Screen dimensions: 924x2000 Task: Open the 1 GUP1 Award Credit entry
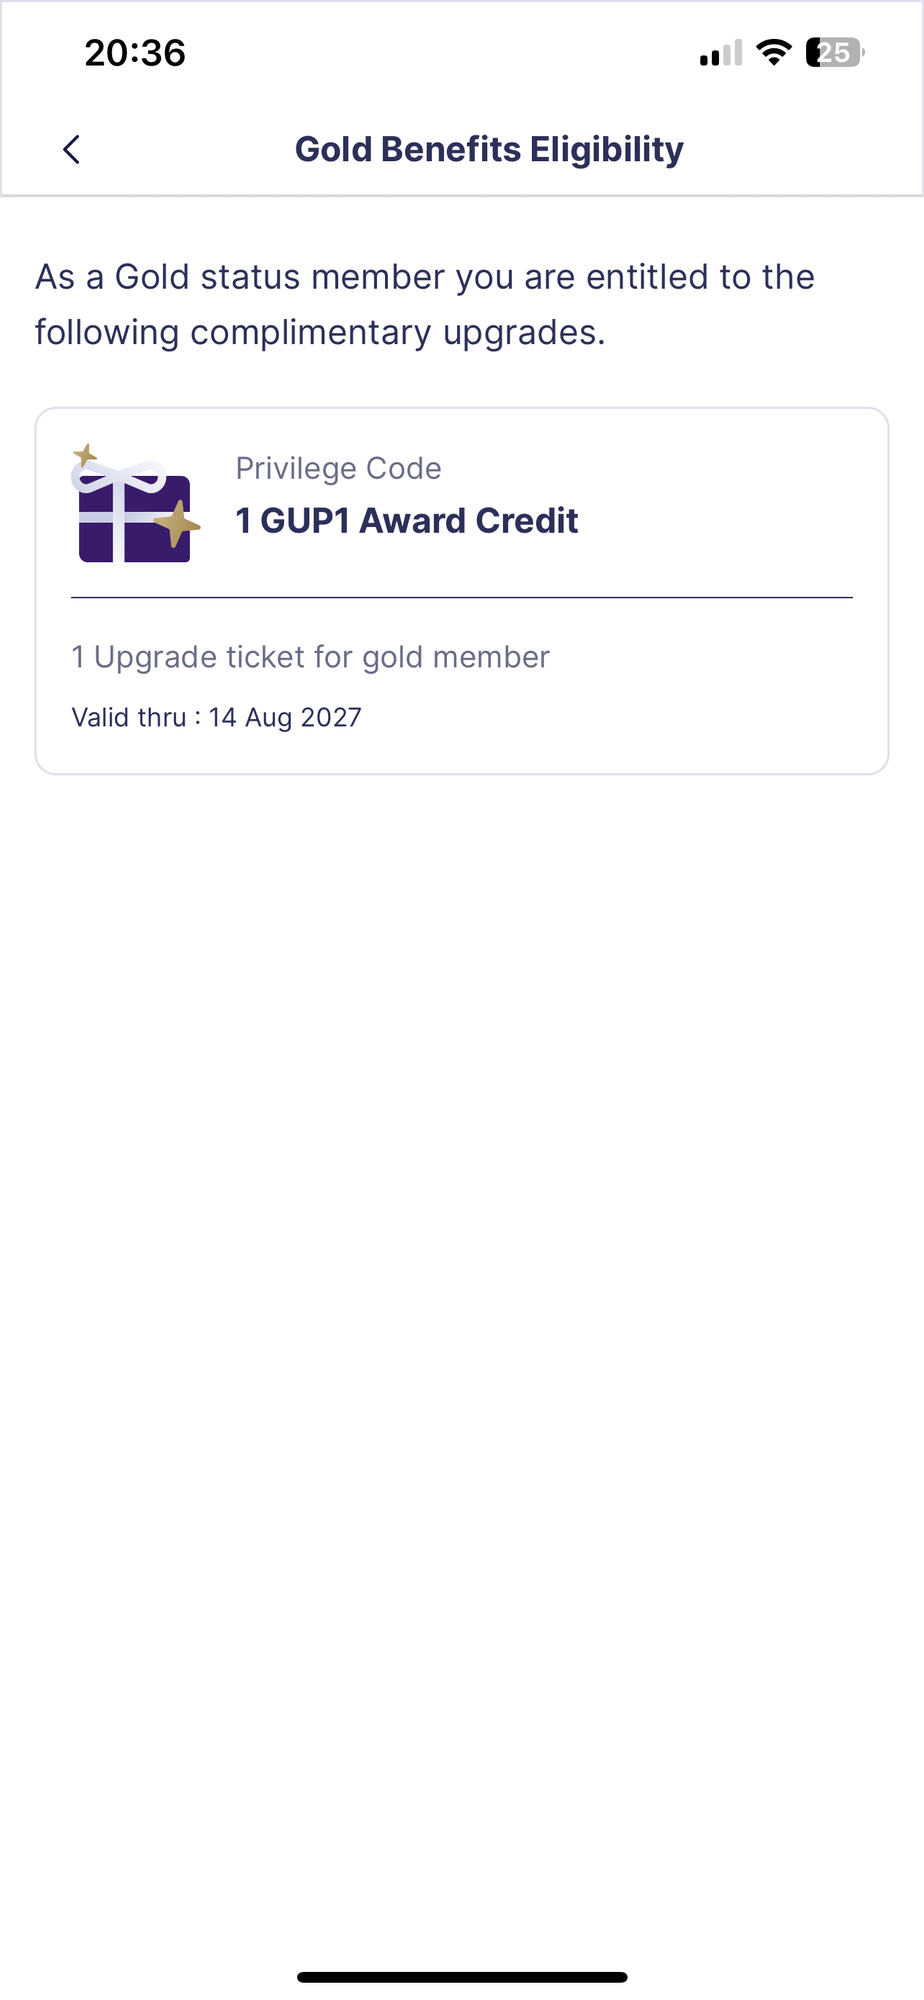click(406, 520)
